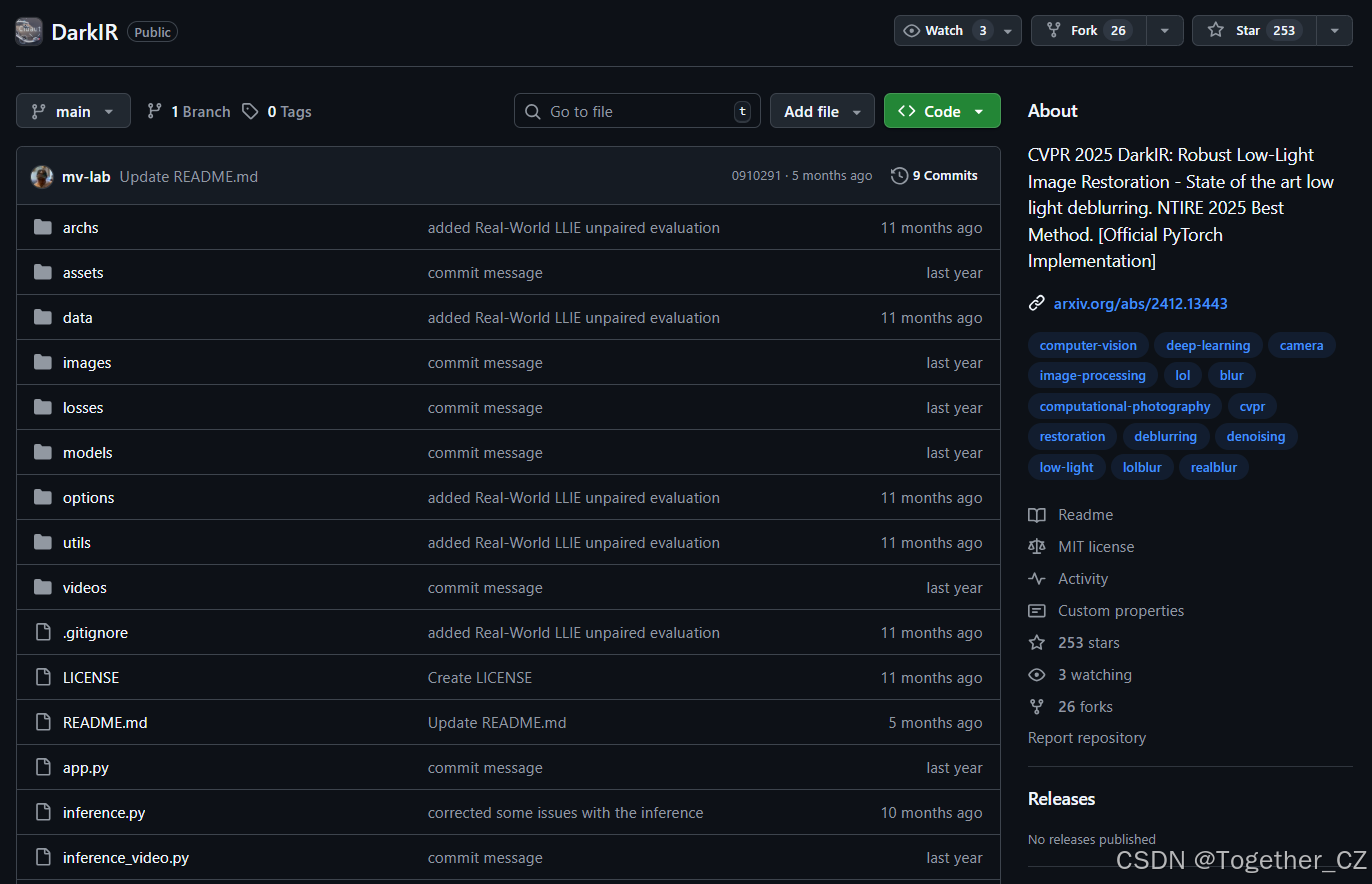Select the cvpr topic tag

click(1252, 406)
